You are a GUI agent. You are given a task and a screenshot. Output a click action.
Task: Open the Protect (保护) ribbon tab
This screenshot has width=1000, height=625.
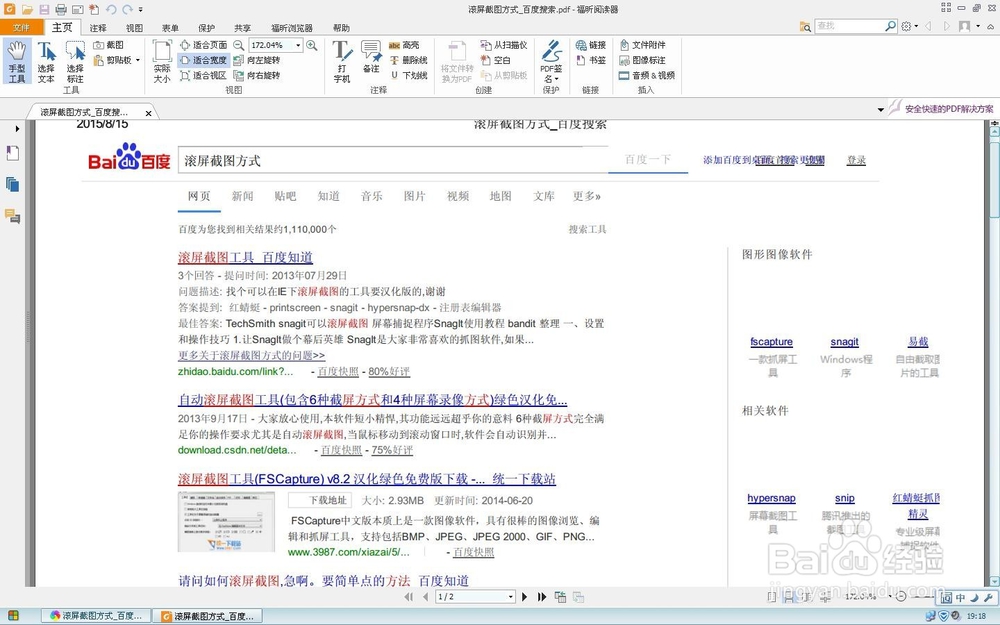(x=207, y=28)
